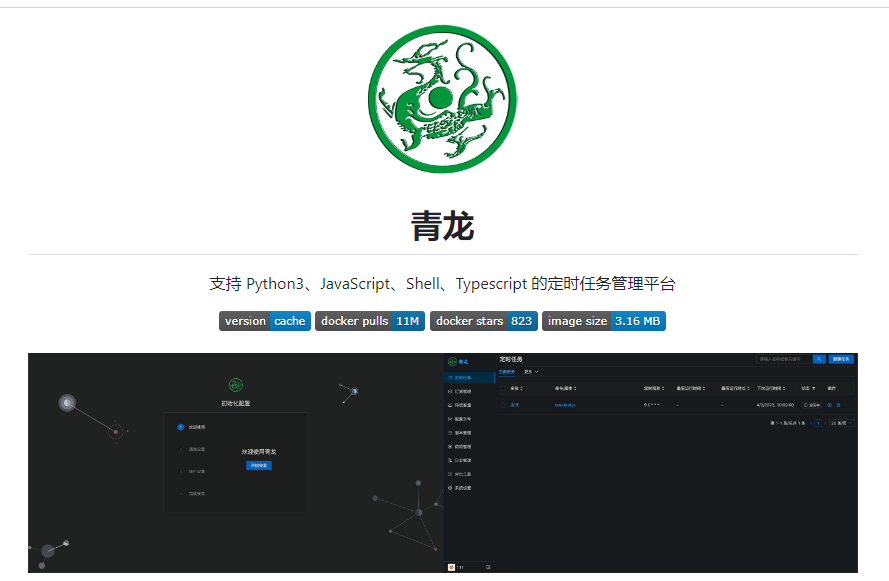Viewport: 889px width, 581px height.
Task: Click page number 1 in pagination
Action: [817, 423]
